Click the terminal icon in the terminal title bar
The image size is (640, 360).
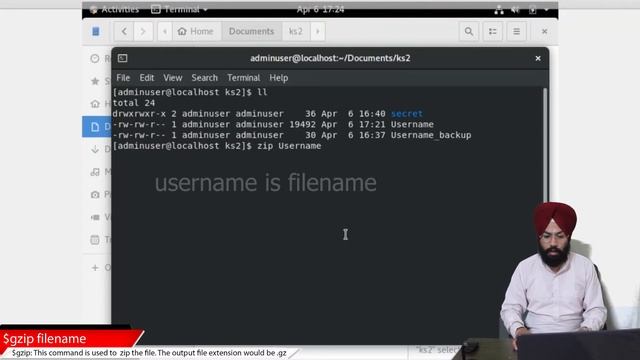(122, 58)
